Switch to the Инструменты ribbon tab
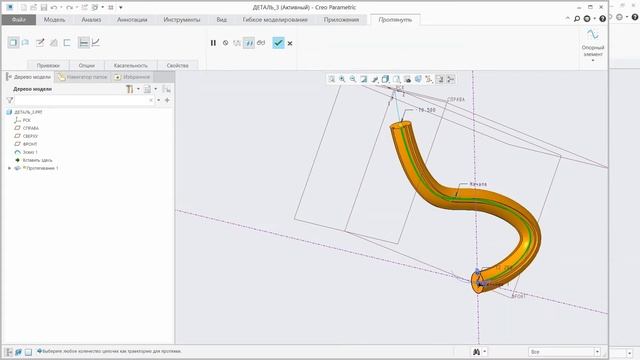The height and width of the screenshot is (360, 640). point(182,20)
